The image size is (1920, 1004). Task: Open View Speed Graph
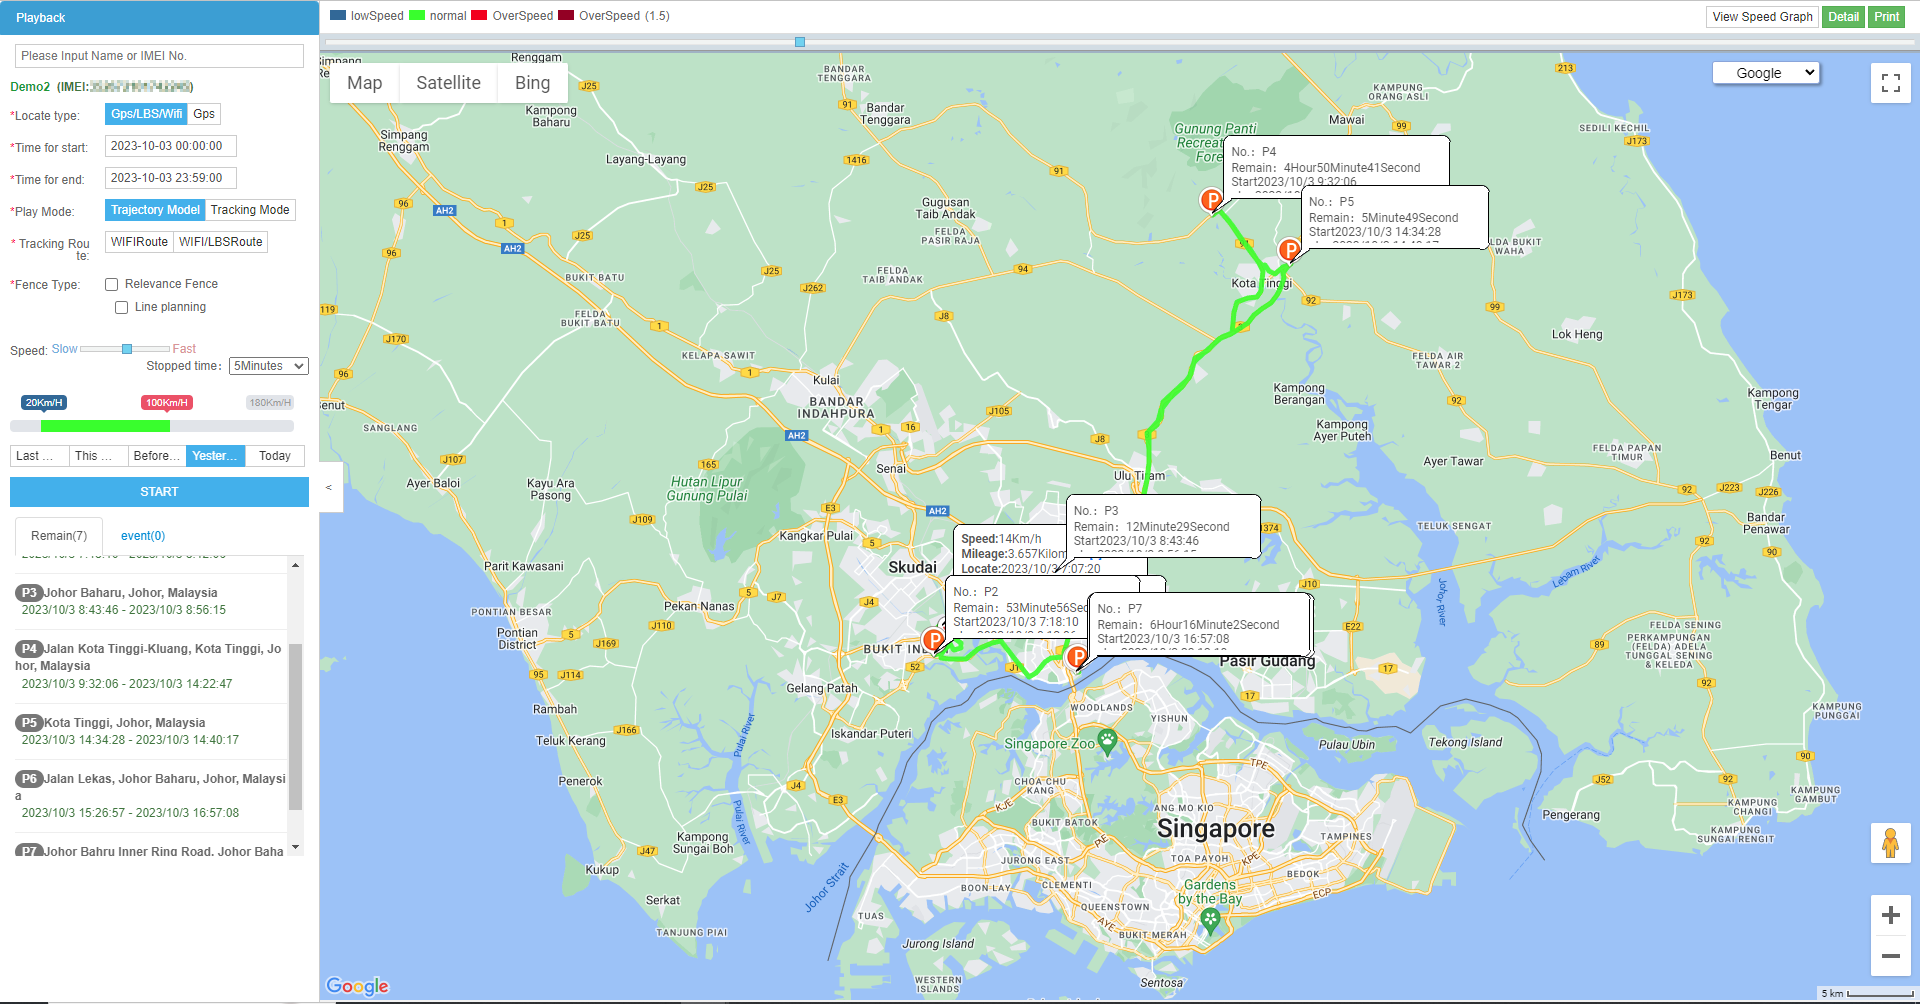click(1762, 17)
